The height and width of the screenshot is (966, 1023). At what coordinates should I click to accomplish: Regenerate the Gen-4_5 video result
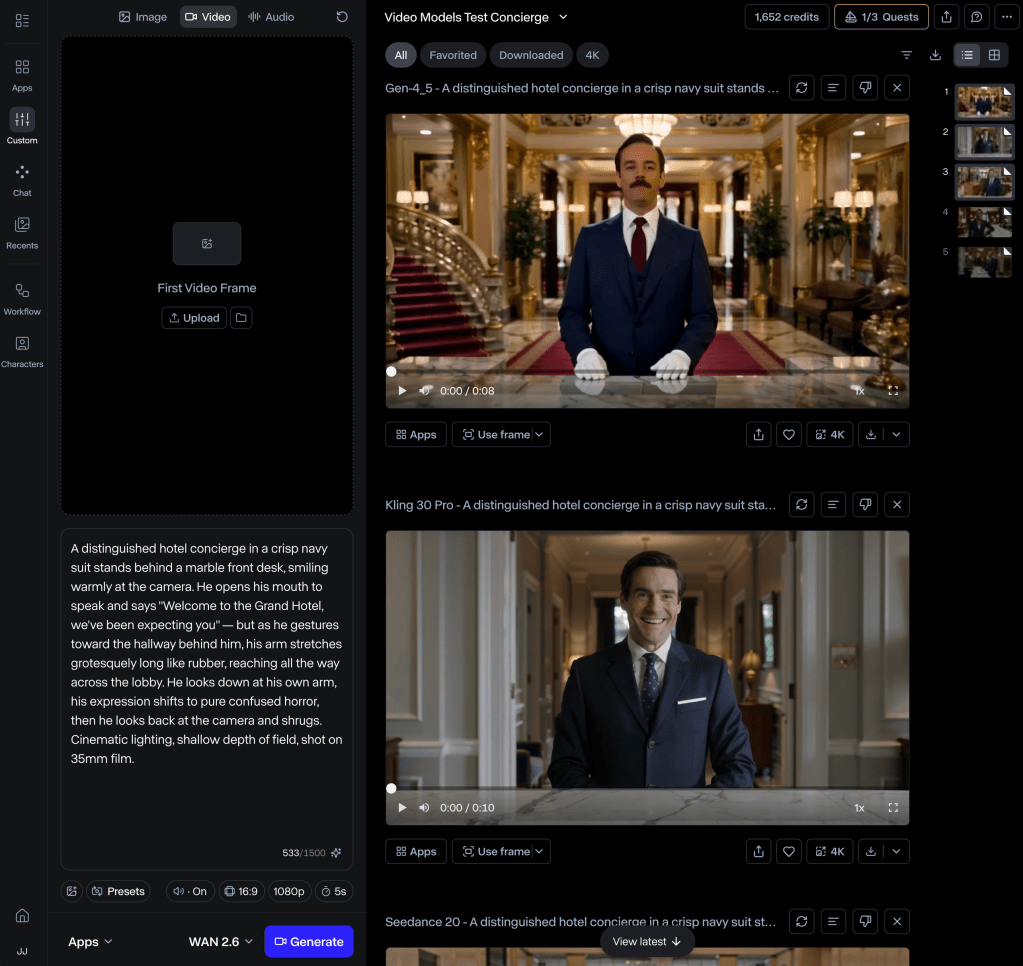[x=801, y=88]
